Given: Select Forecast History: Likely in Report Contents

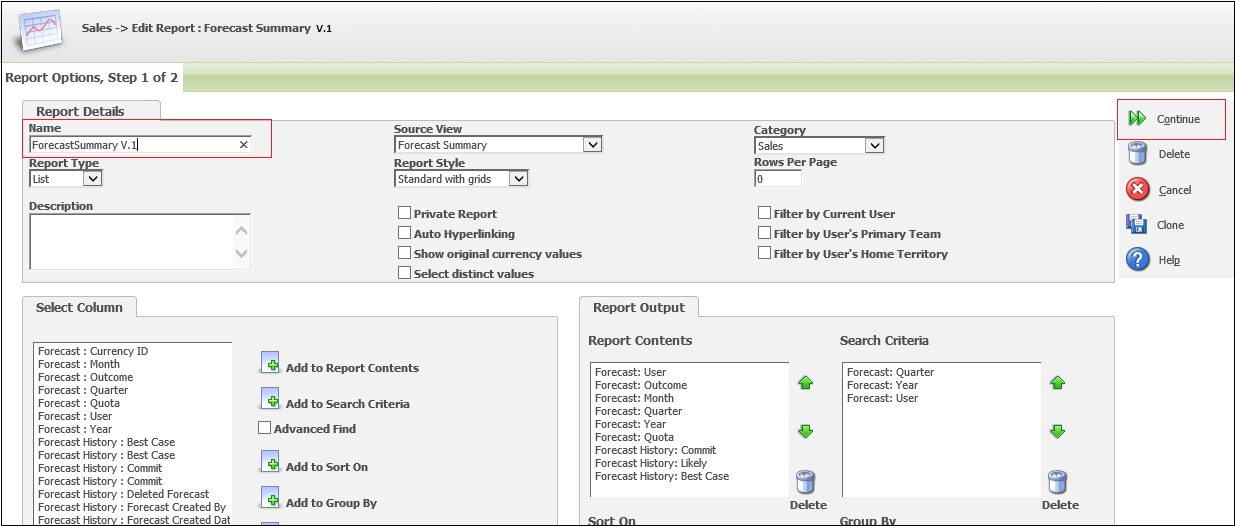Looking at the screenshot, I should 651,463.
